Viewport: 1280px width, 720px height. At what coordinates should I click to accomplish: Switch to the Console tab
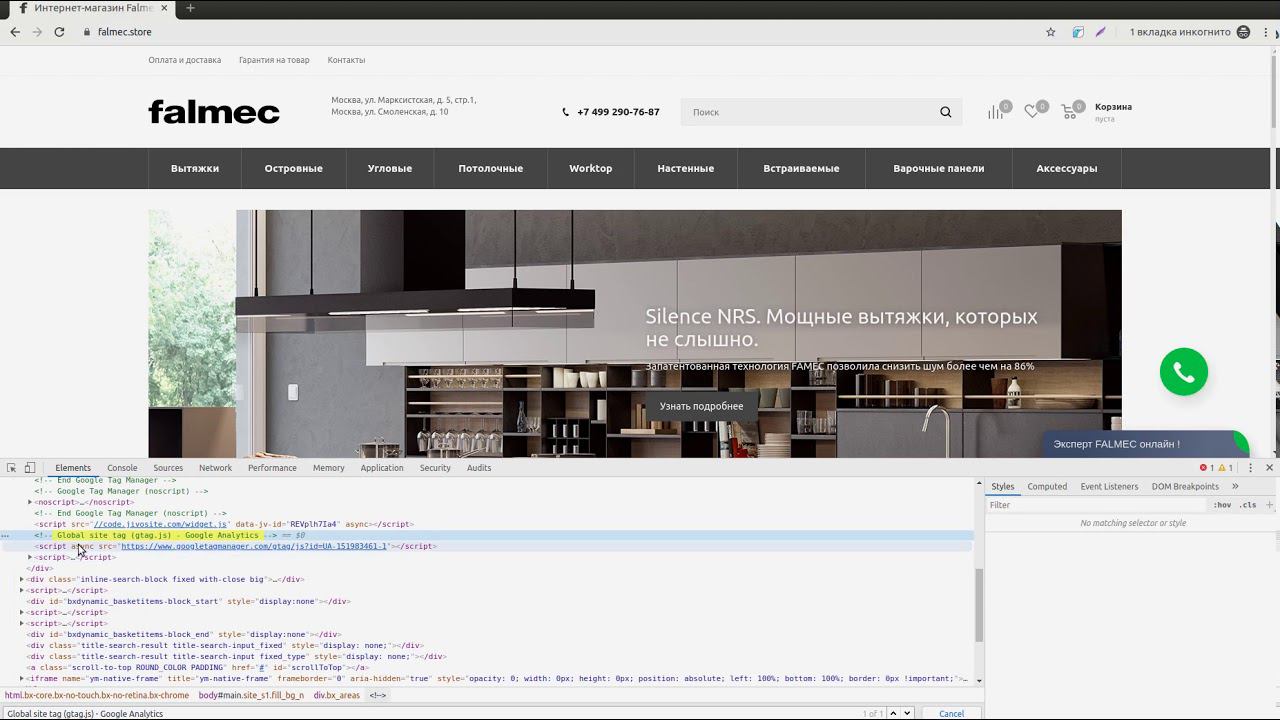122,468
